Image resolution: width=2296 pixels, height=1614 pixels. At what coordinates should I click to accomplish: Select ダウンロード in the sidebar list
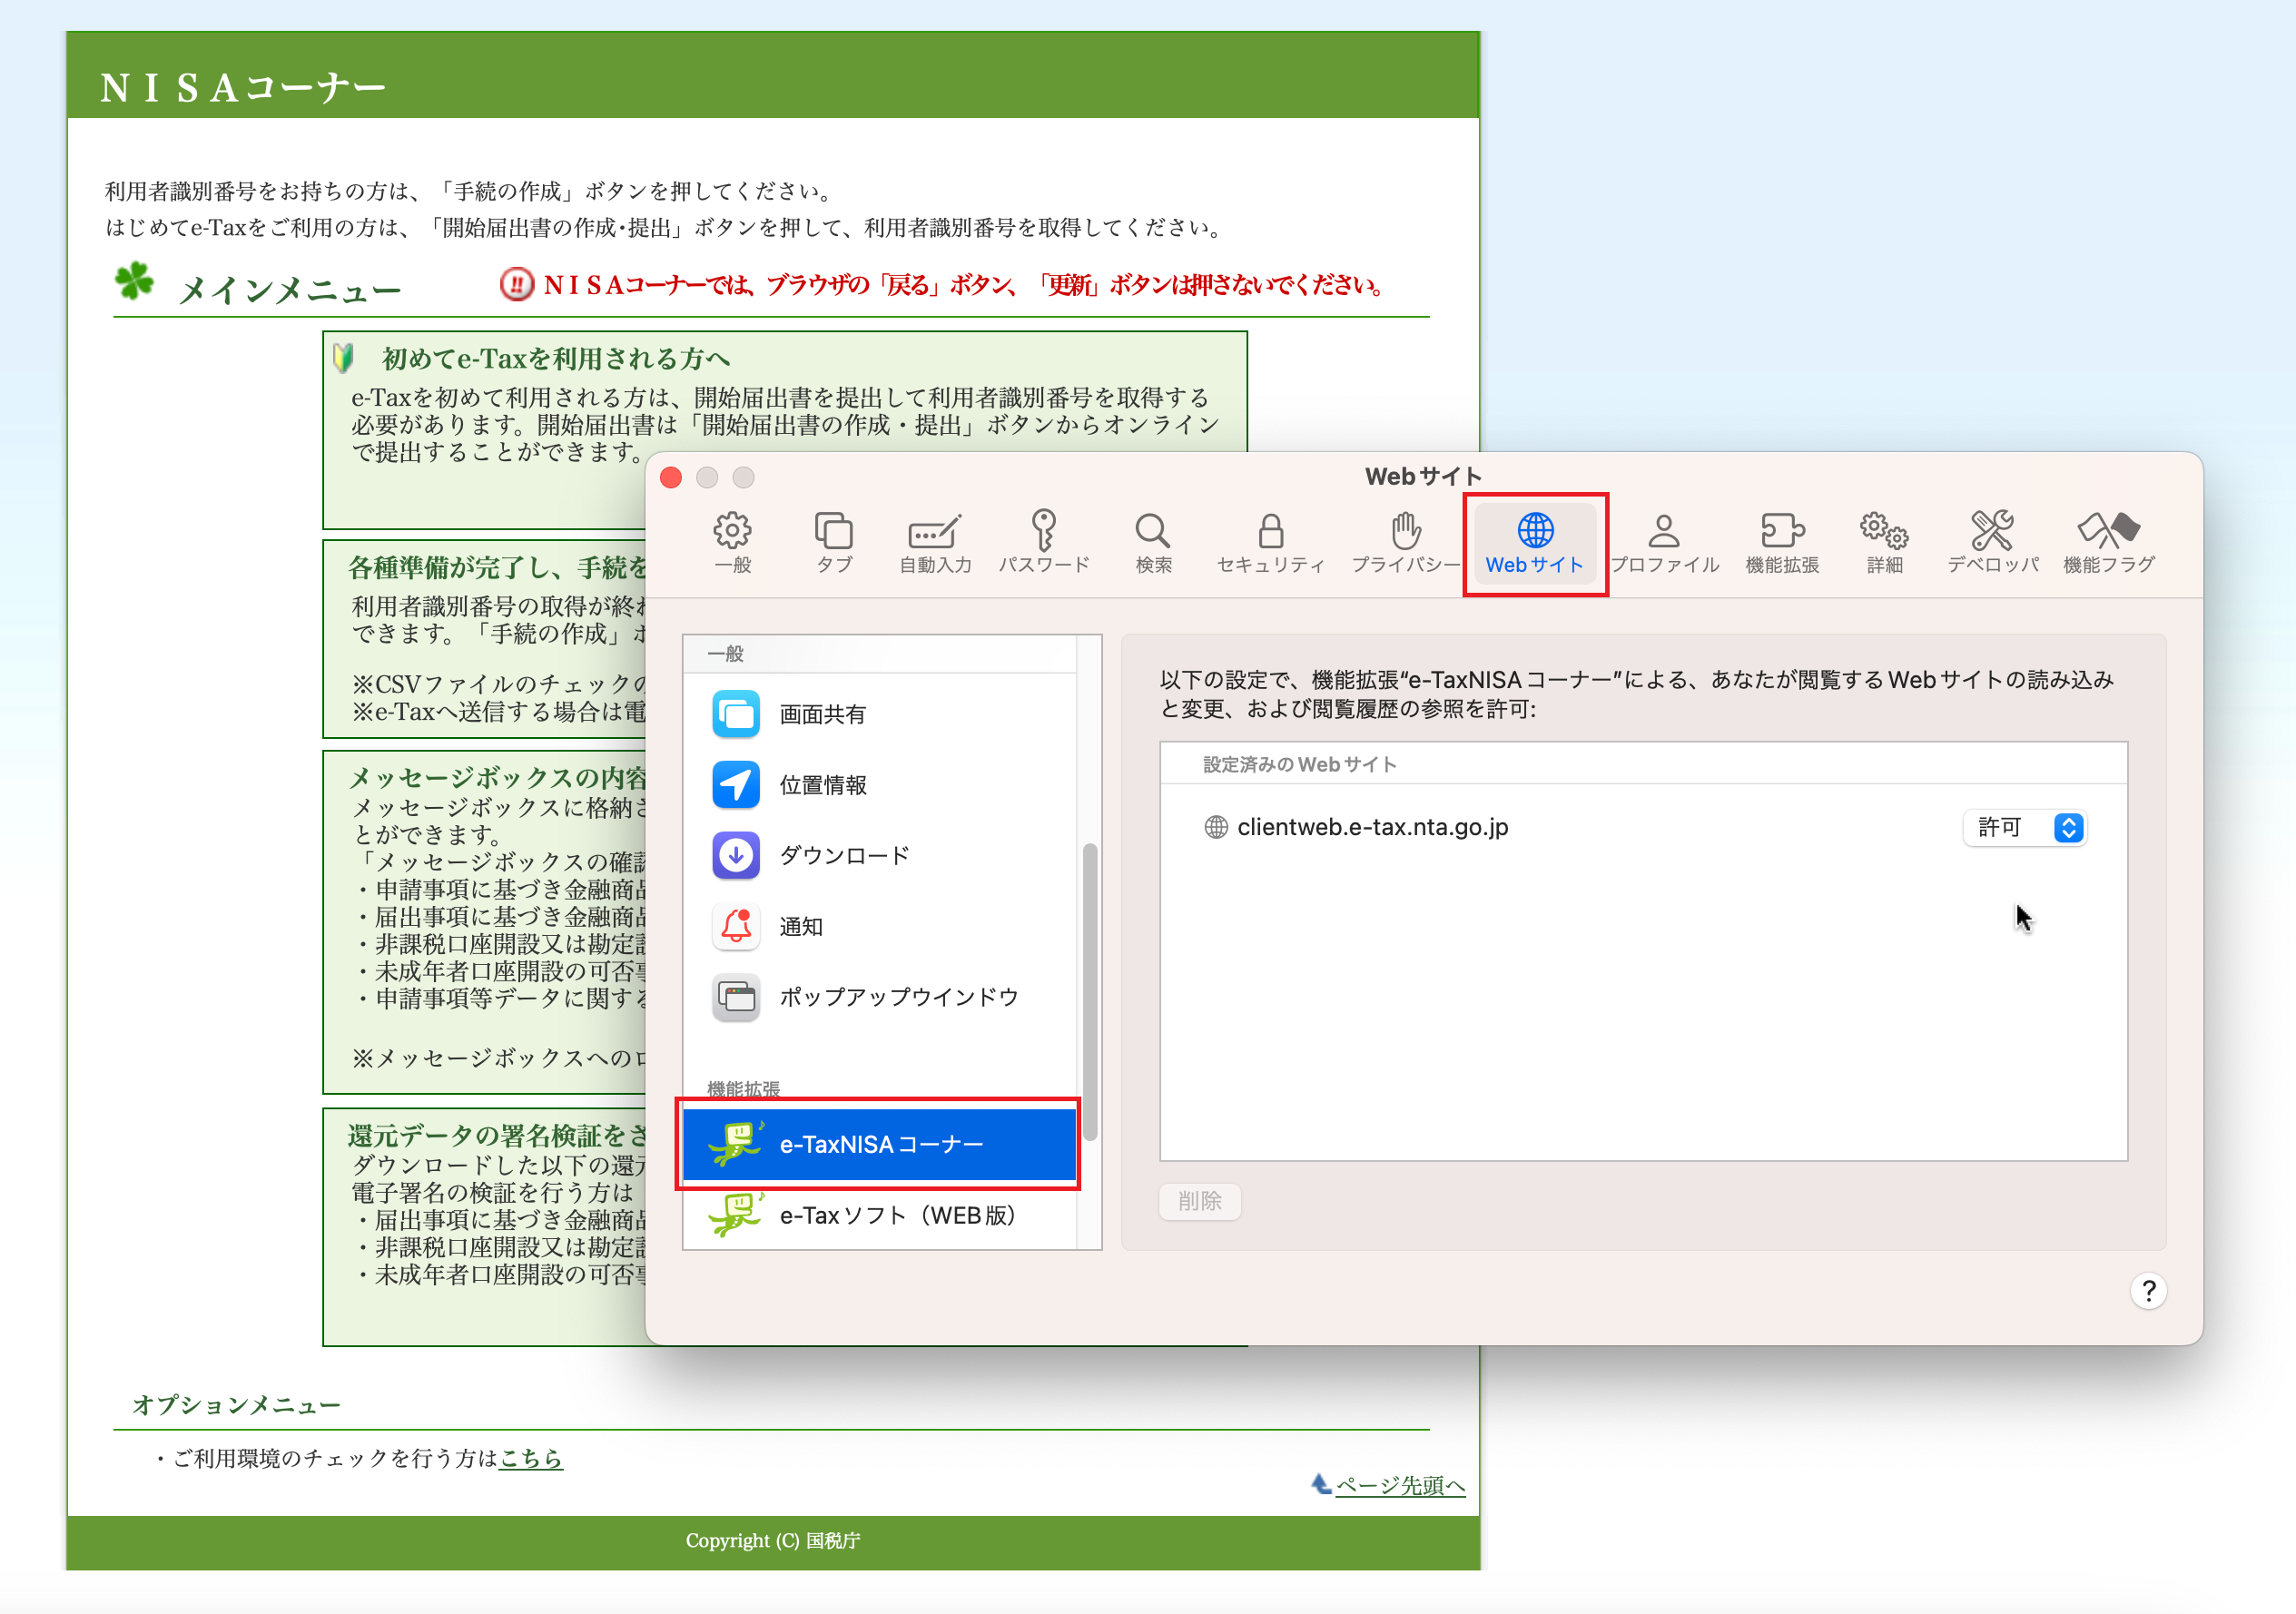click(880, 856)
